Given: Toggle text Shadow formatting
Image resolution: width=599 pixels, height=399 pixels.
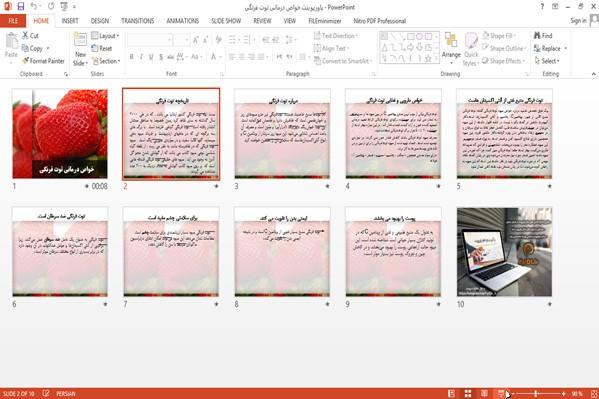Looking at the screenshot, I should [161, 57].
